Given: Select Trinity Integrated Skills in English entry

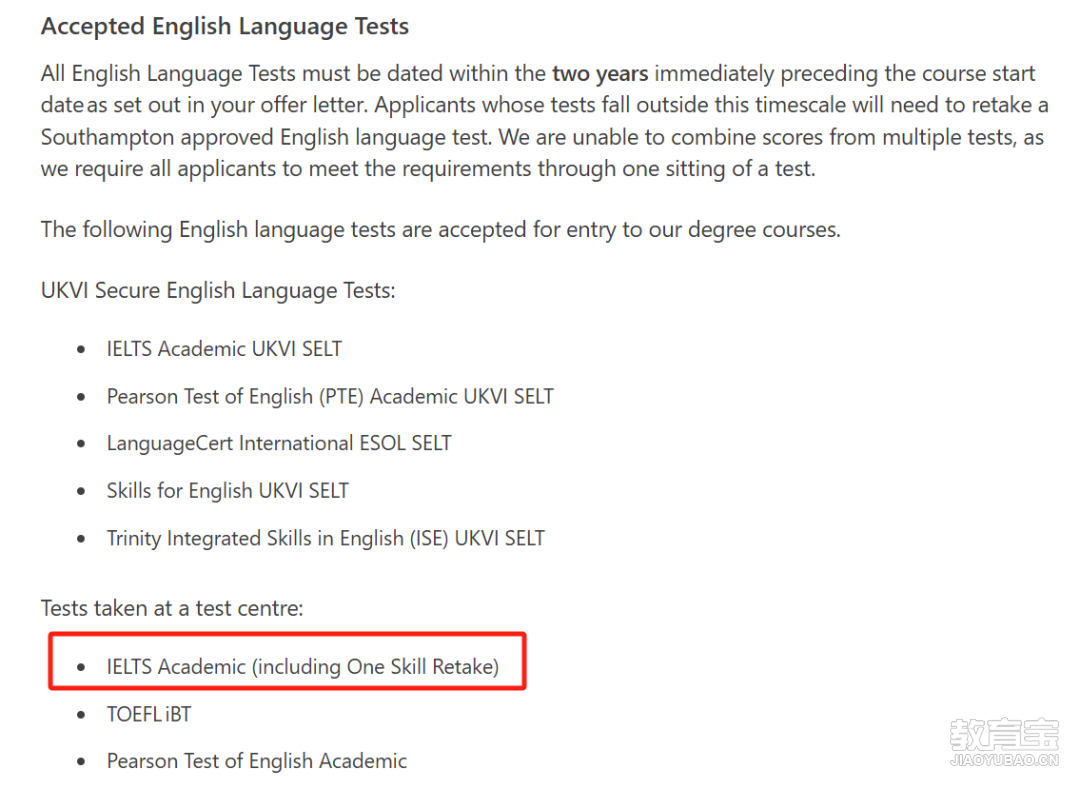Looking at the screenshot, I should point(325,538).
